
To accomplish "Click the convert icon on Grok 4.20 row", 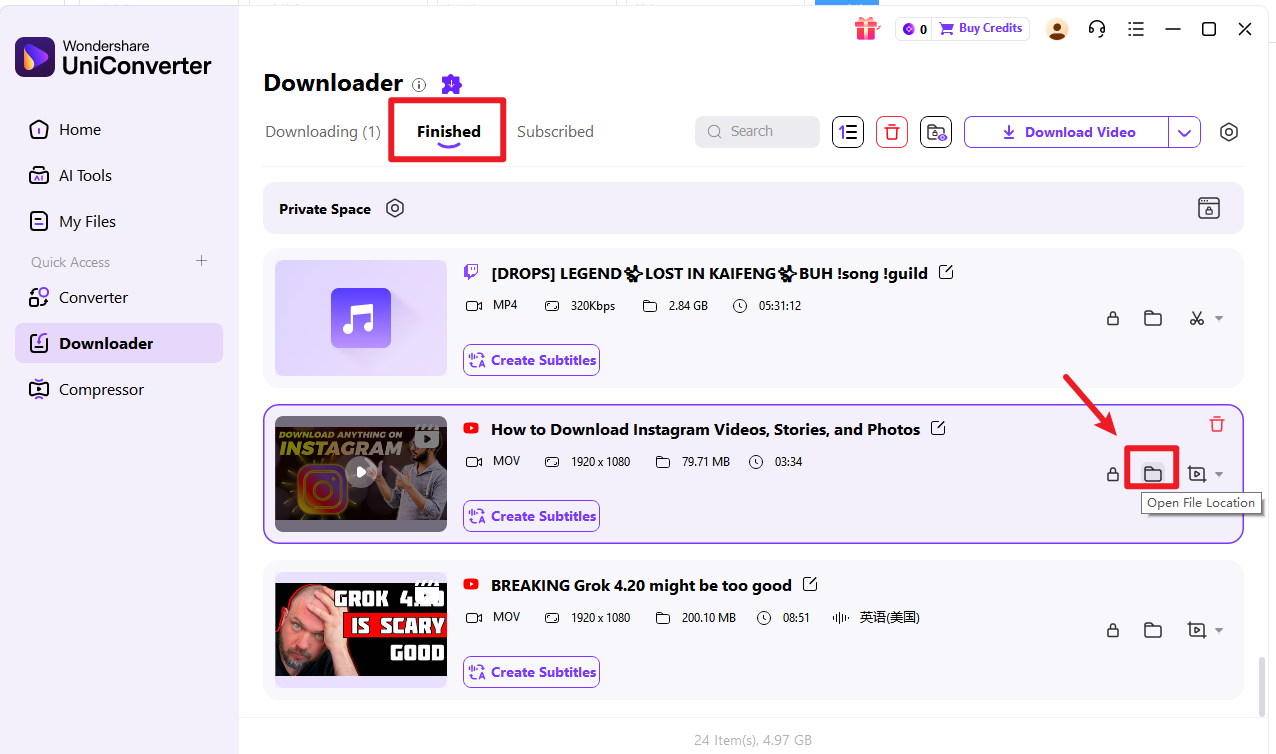I will 1196,630.
